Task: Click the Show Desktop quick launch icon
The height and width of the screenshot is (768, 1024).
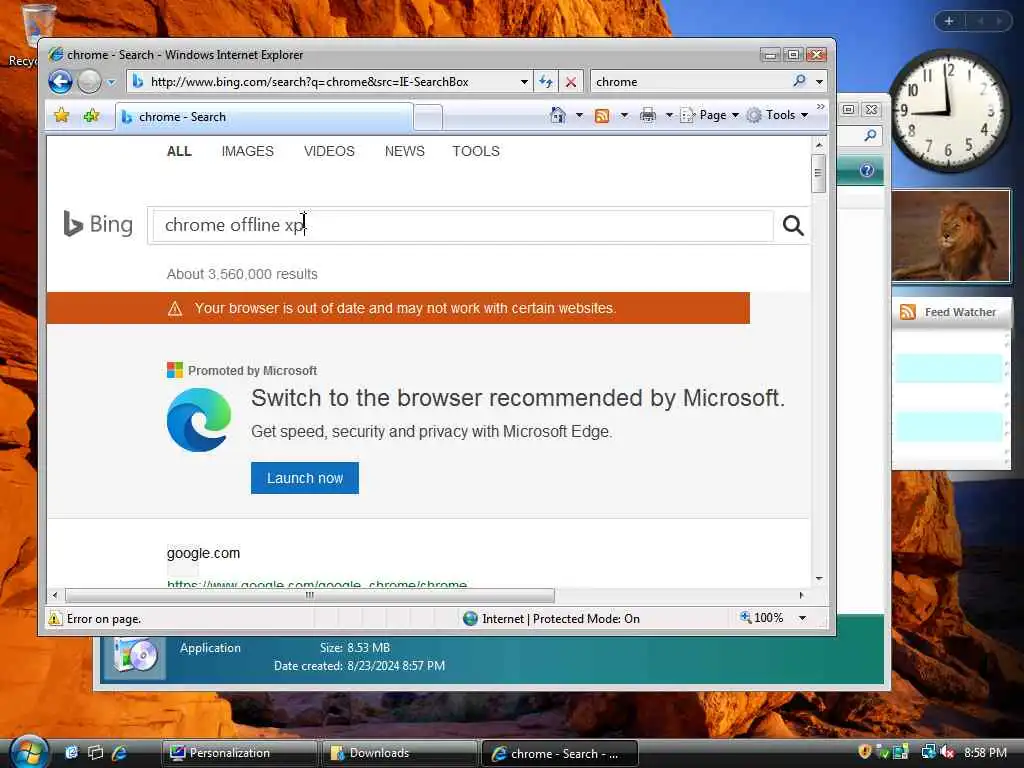Action: tap(71, 753)
